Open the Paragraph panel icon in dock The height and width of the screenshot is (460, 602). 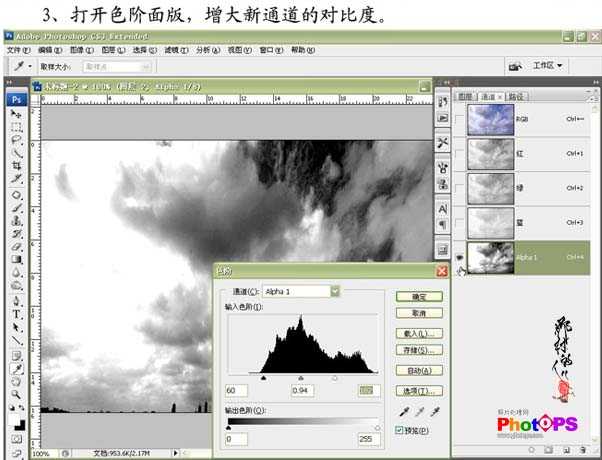tap(443, 224)
